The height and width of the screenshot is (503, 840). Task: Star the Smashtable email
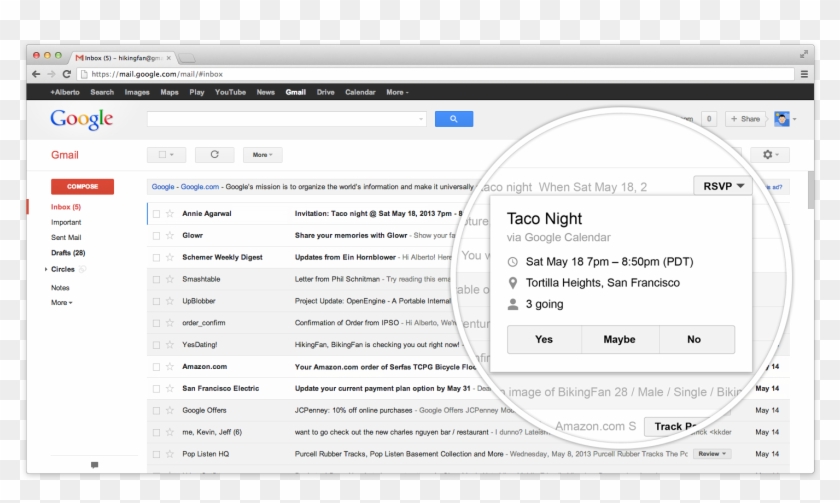[170, 279]
